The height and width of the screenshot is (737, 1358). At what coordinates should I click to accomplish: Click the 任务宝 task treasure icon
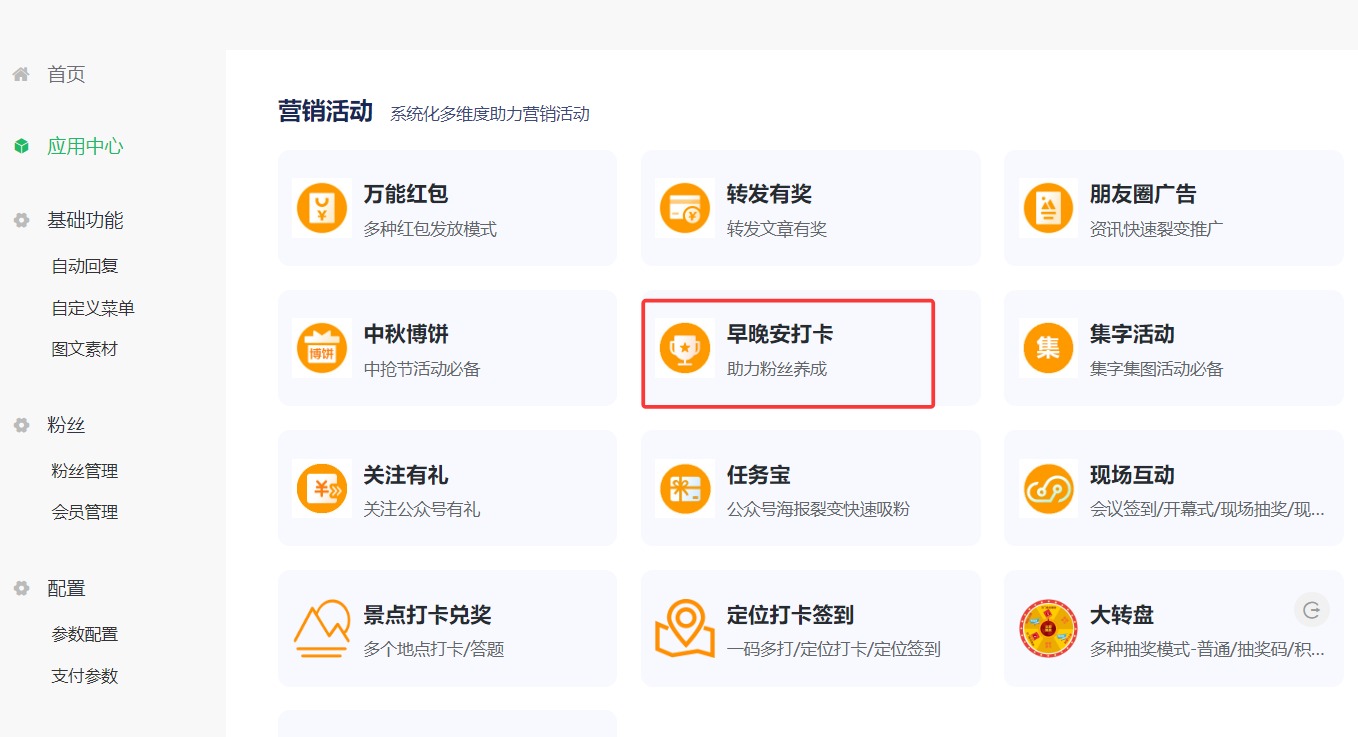(x=684, y=488)
